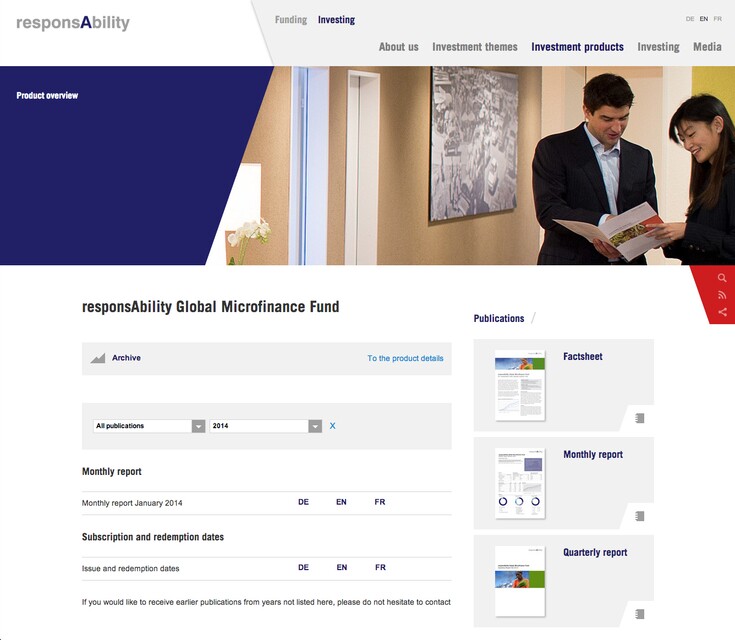
Task: Click the Monthly report January 2014 row text
Action: point(132,503)
